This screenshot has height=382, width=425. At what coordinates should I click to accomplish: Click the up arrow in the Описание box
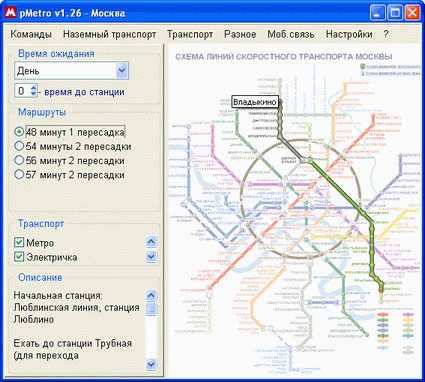[x=151, y=295]
